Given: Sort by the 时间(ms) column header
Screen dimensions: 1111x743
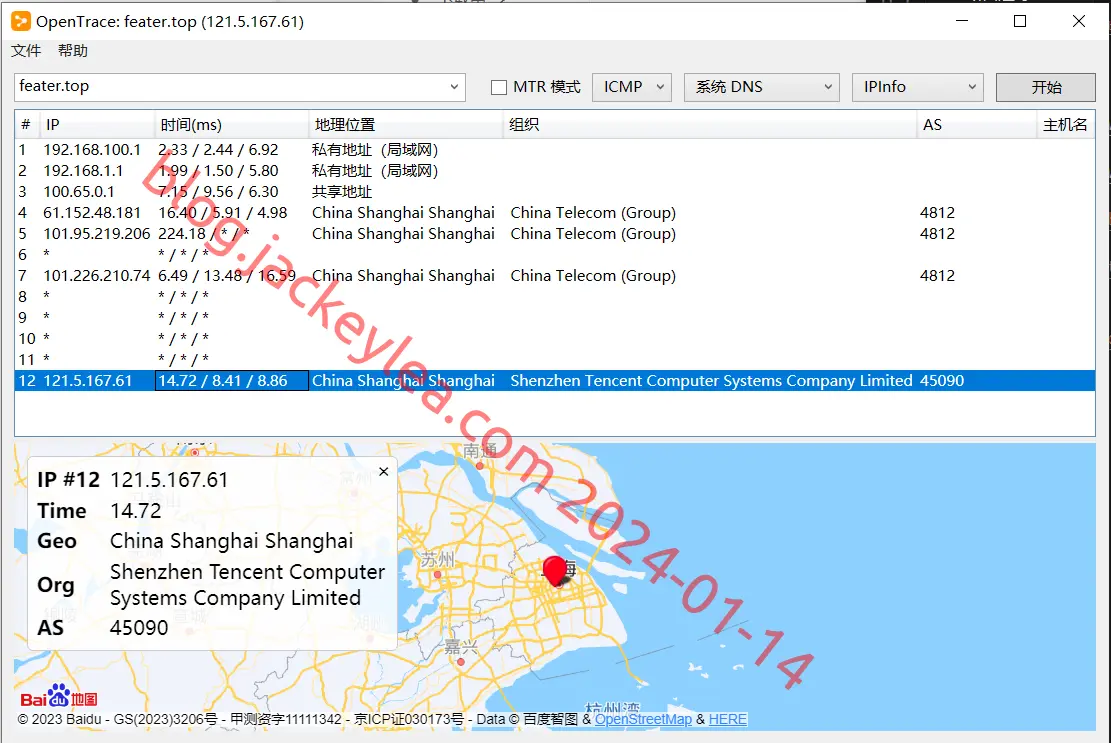Looking at the screenshot, I should [x=232, y=125].
